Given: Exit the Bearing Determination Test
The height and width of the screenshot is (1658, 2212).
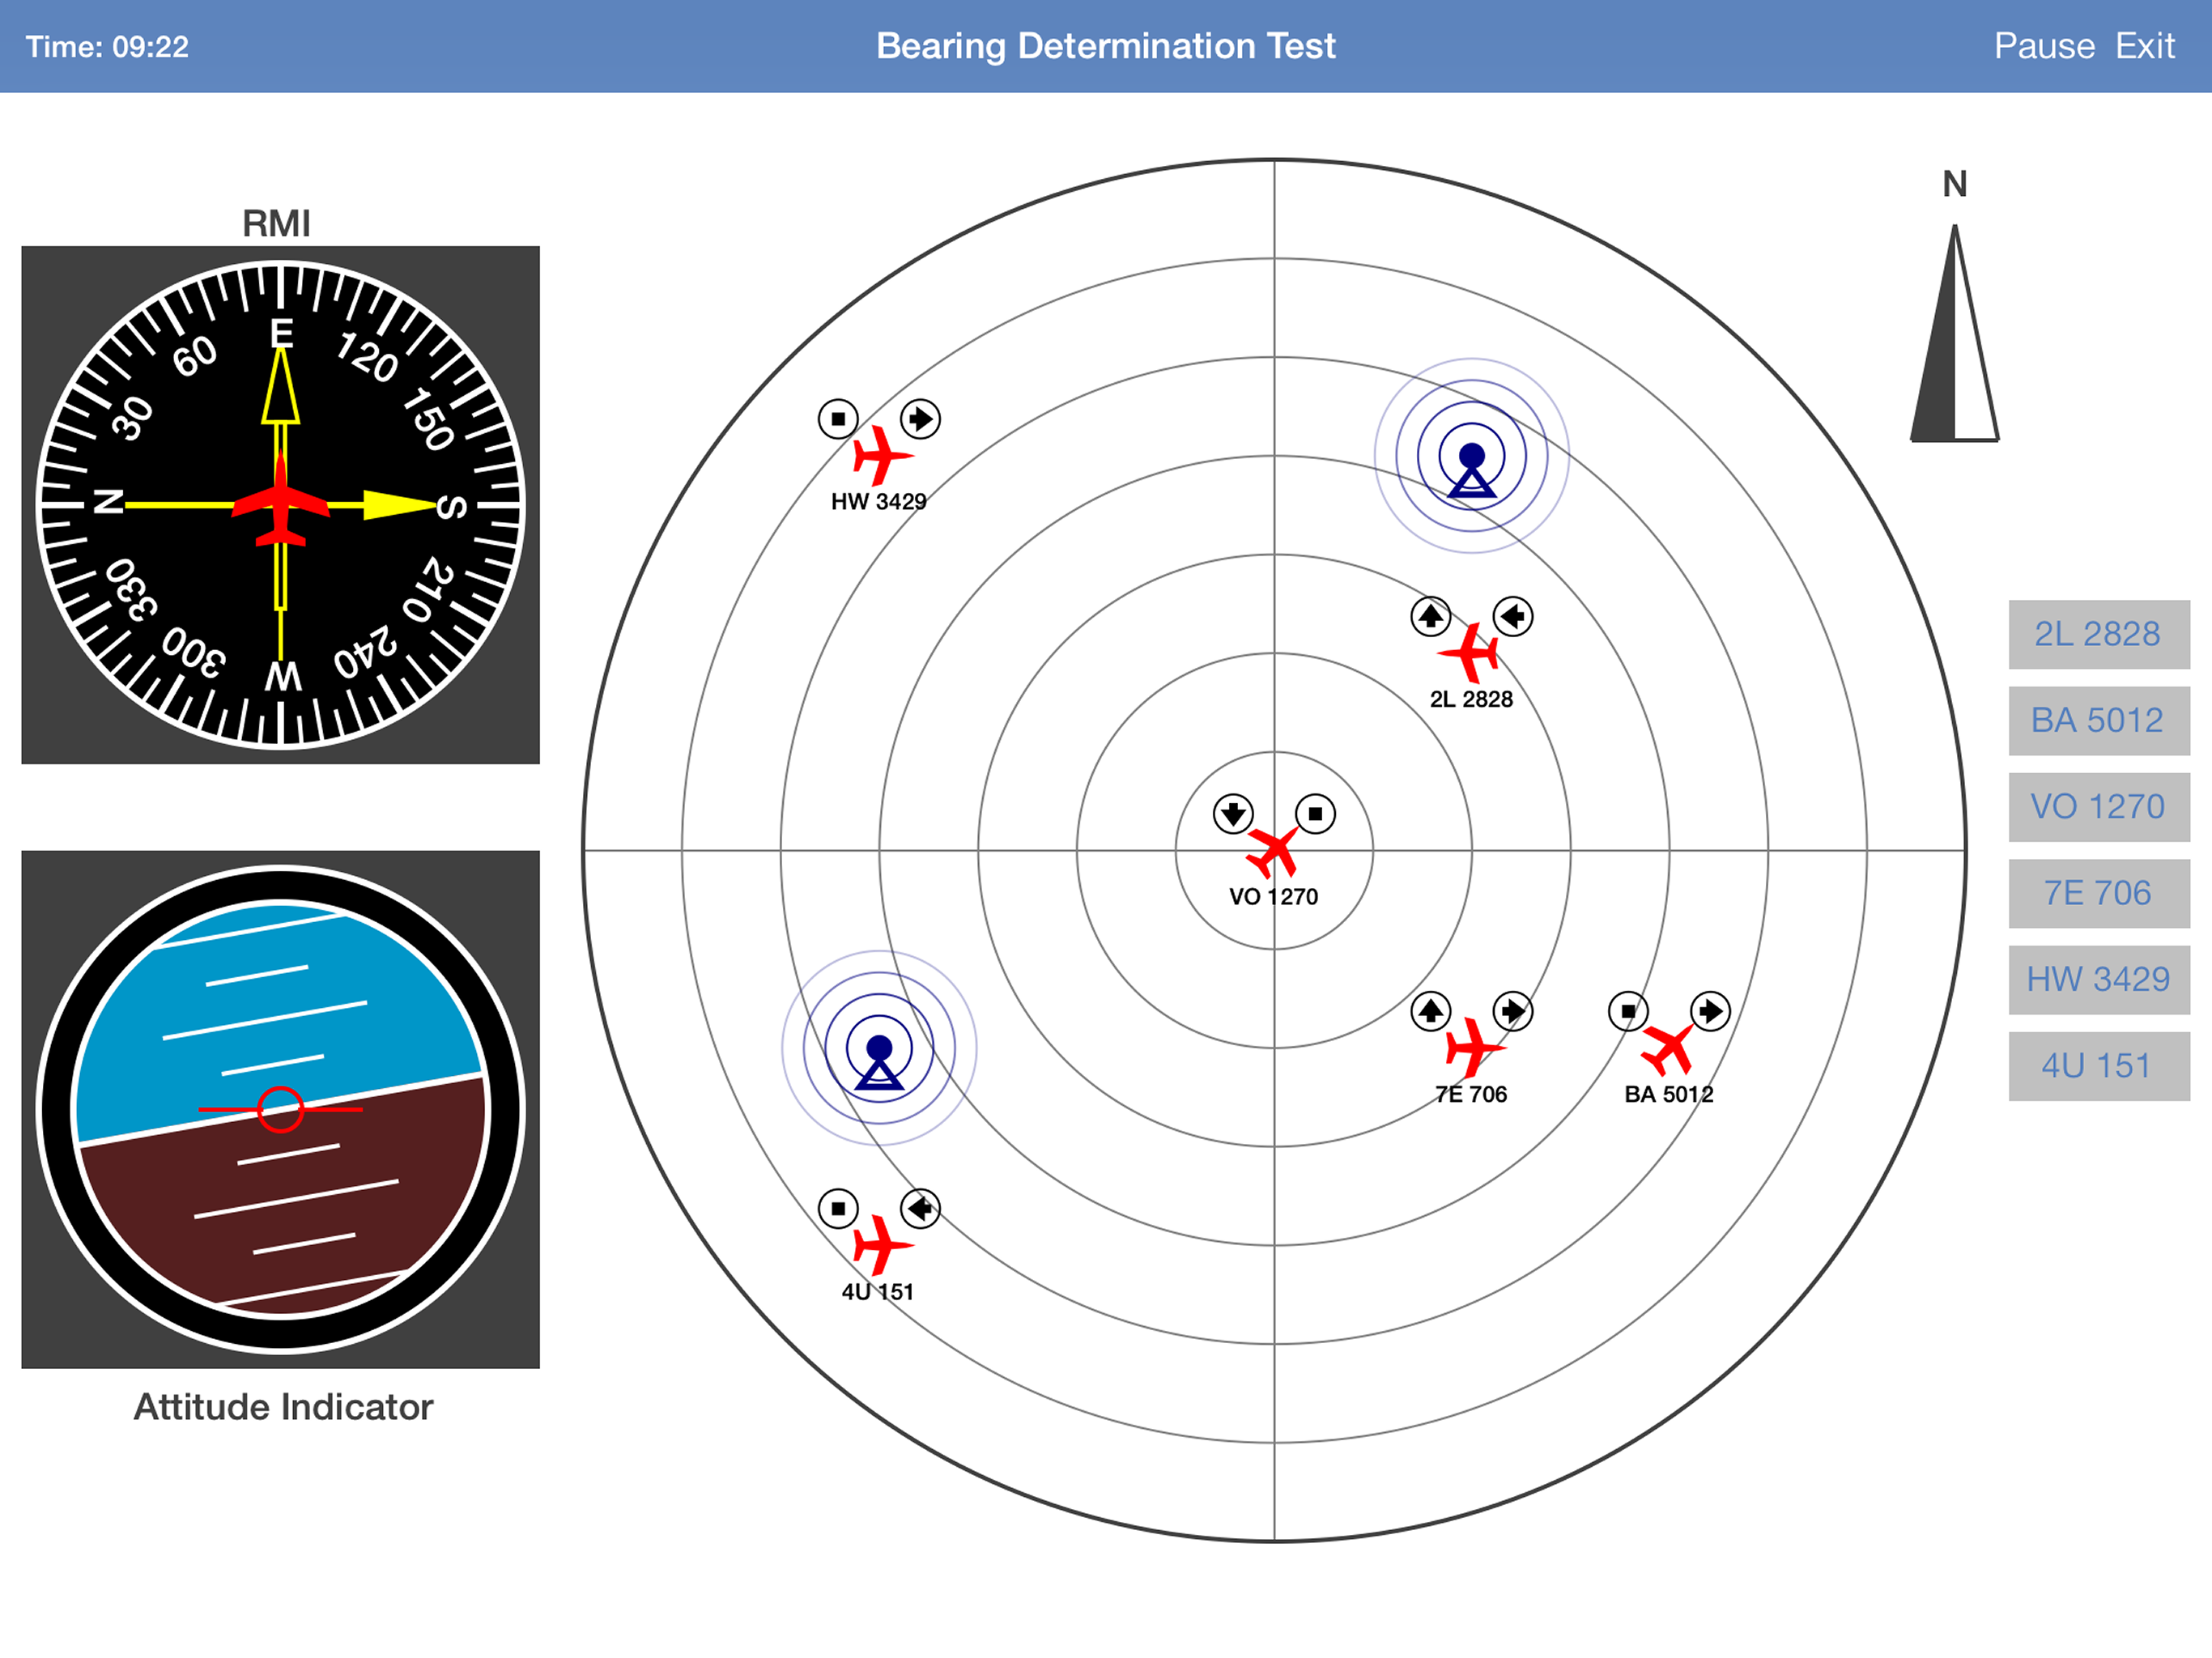Looking at the screenshot, I should (x=2144, y=46).
